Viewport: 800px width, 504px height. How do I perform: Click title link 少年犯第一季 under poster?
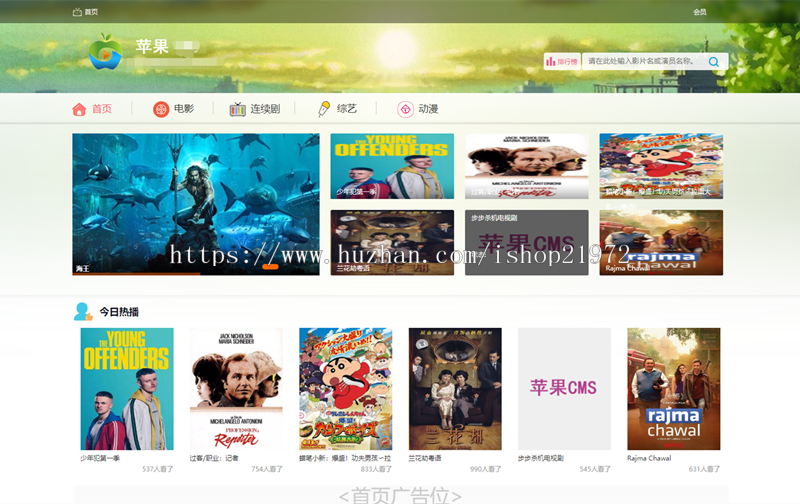tap(100, 458)
